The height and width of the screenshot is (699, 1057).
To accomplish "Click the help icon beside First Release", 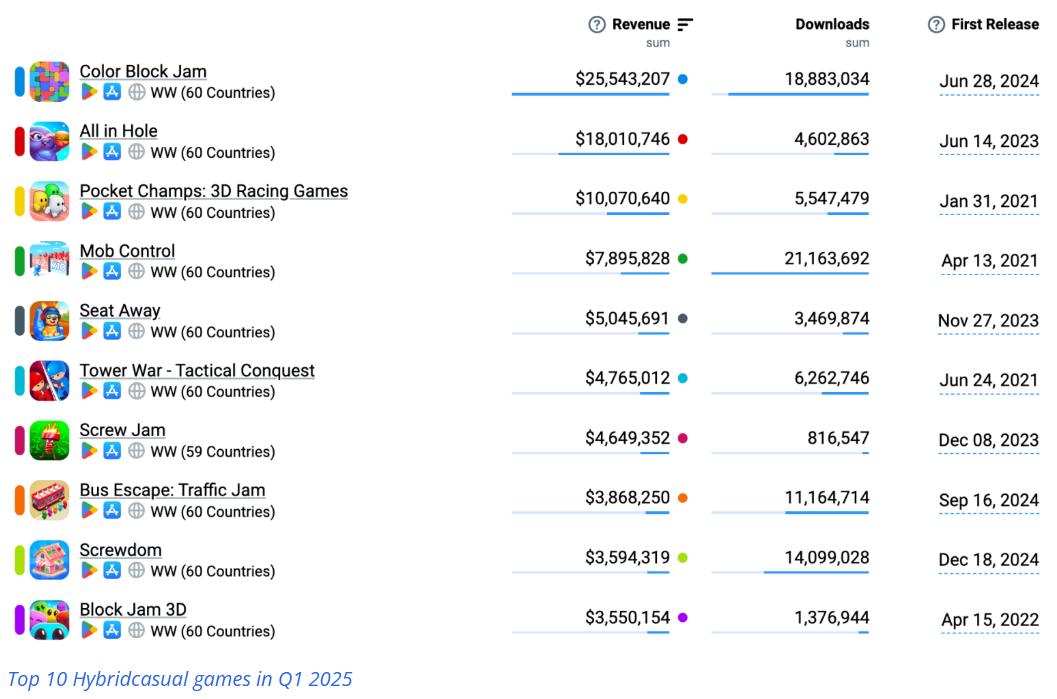I will click(x=936, y=25).
